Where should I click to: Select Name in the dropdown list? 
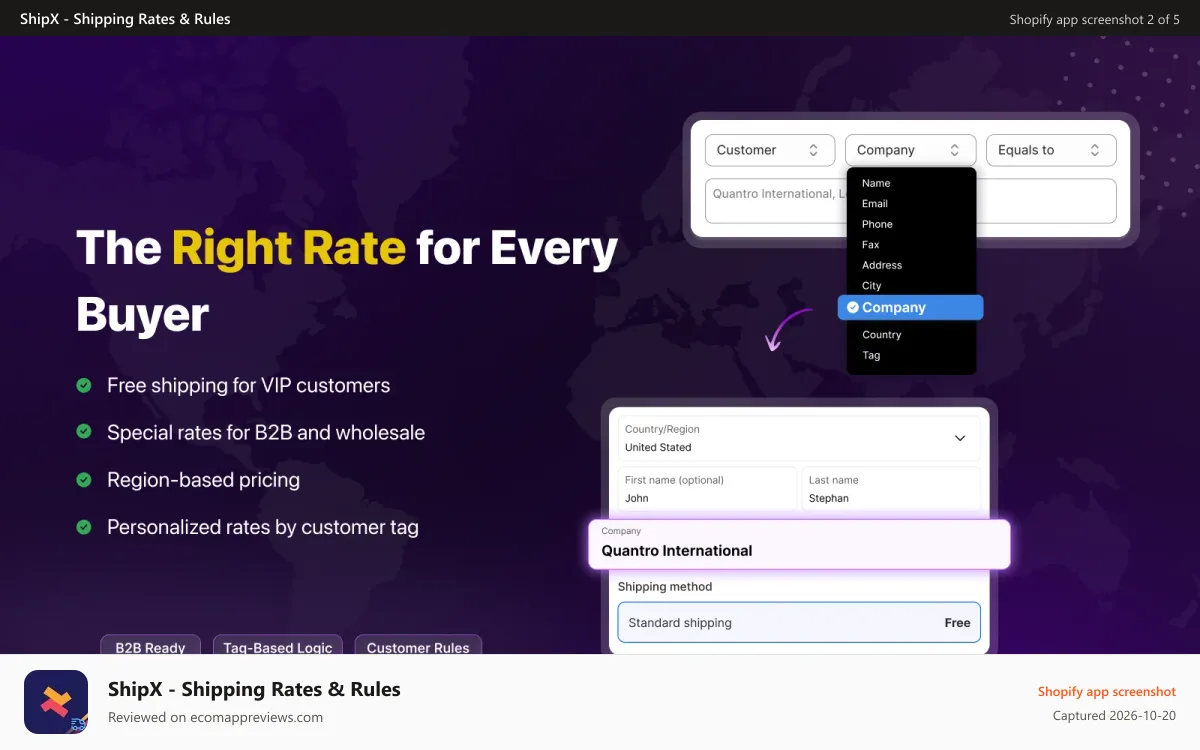[x=876, y=183]
